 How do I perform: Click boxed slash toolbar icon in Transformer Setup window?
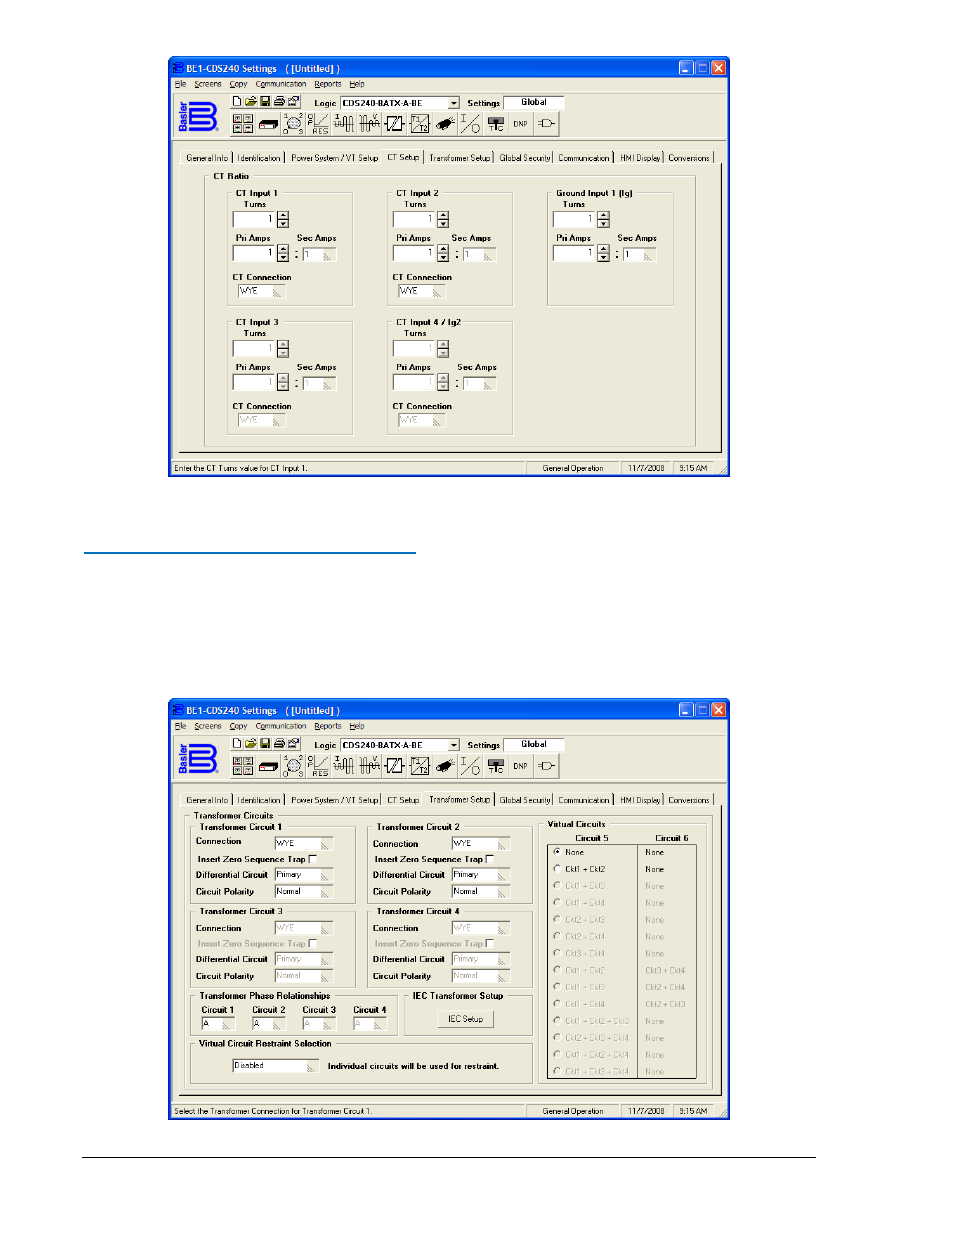[395, 766]
